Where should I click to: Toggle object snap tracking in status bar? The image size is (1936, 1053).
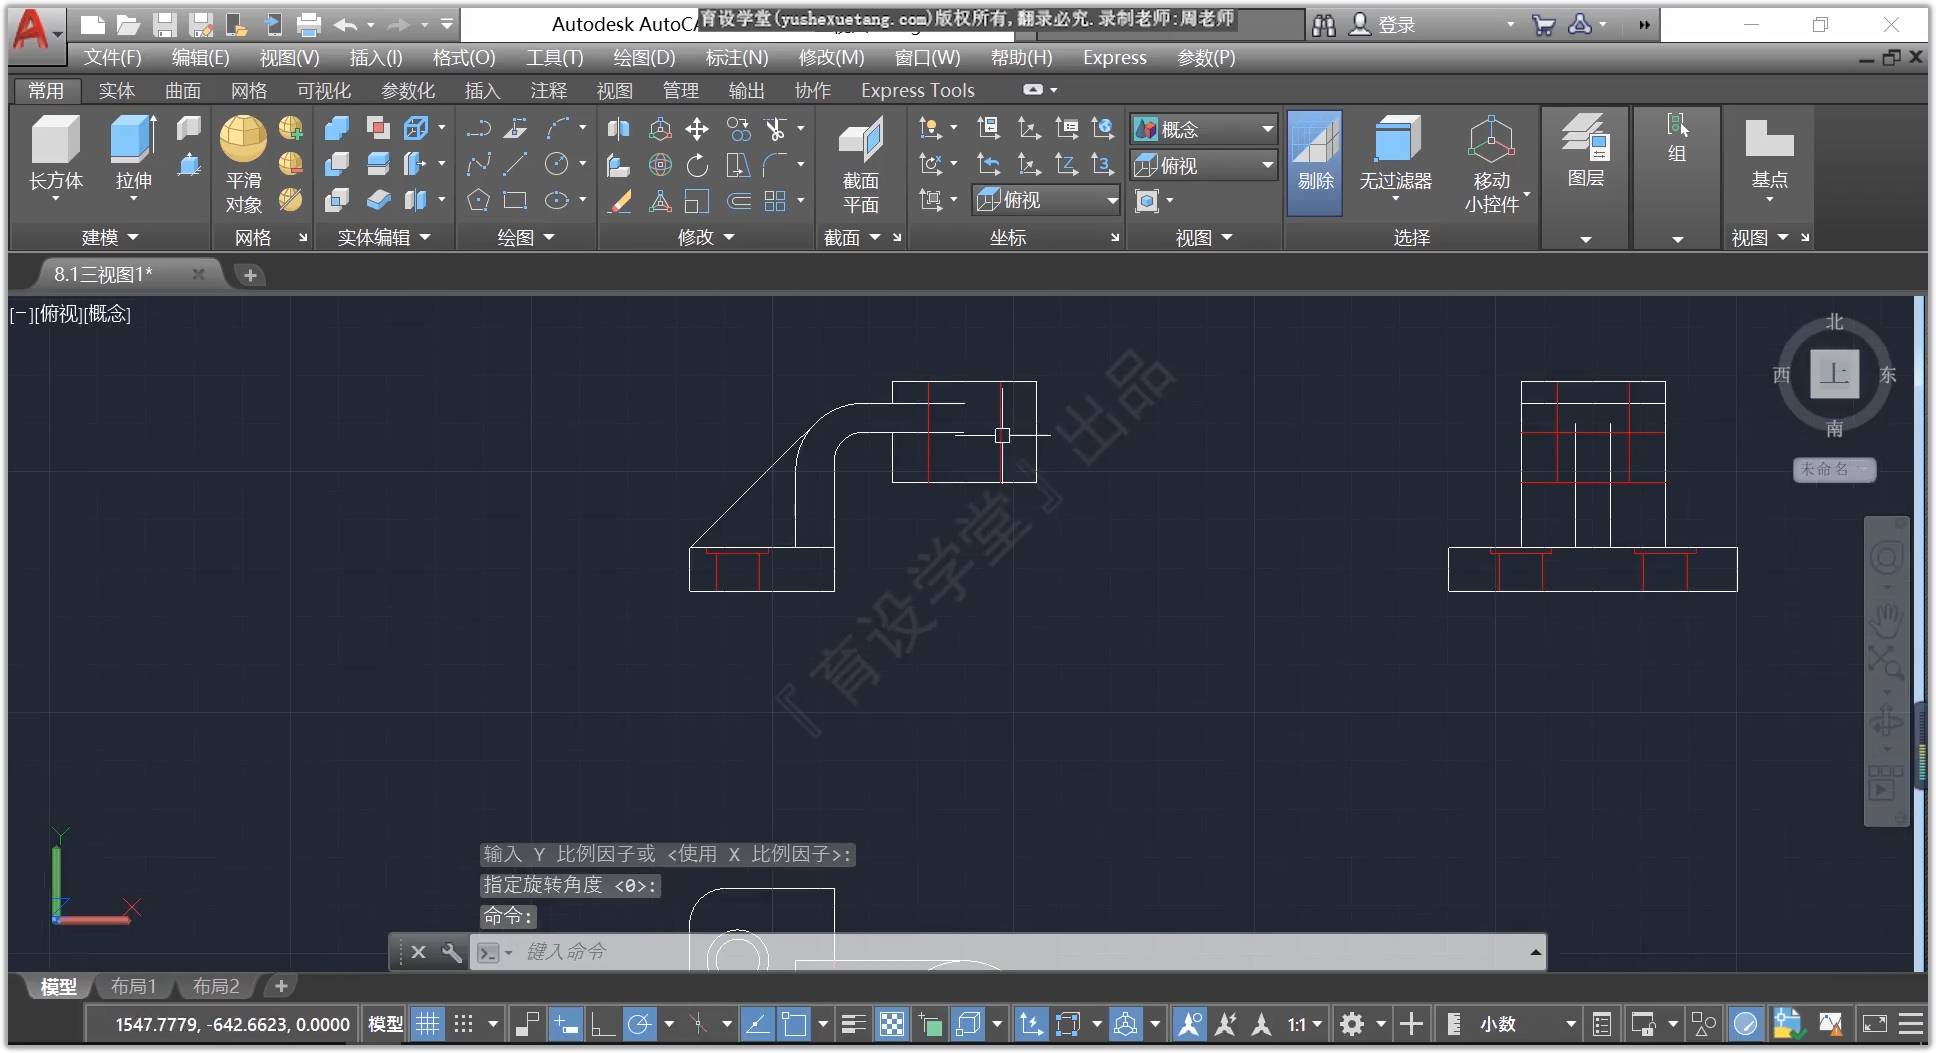[757, 1024]
